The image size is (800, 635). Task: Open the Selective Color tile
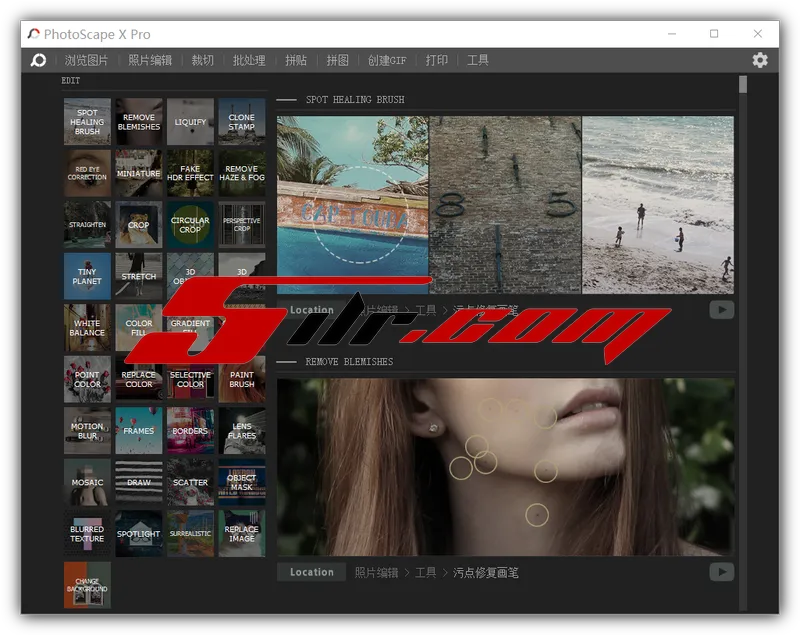click(190, 379)
